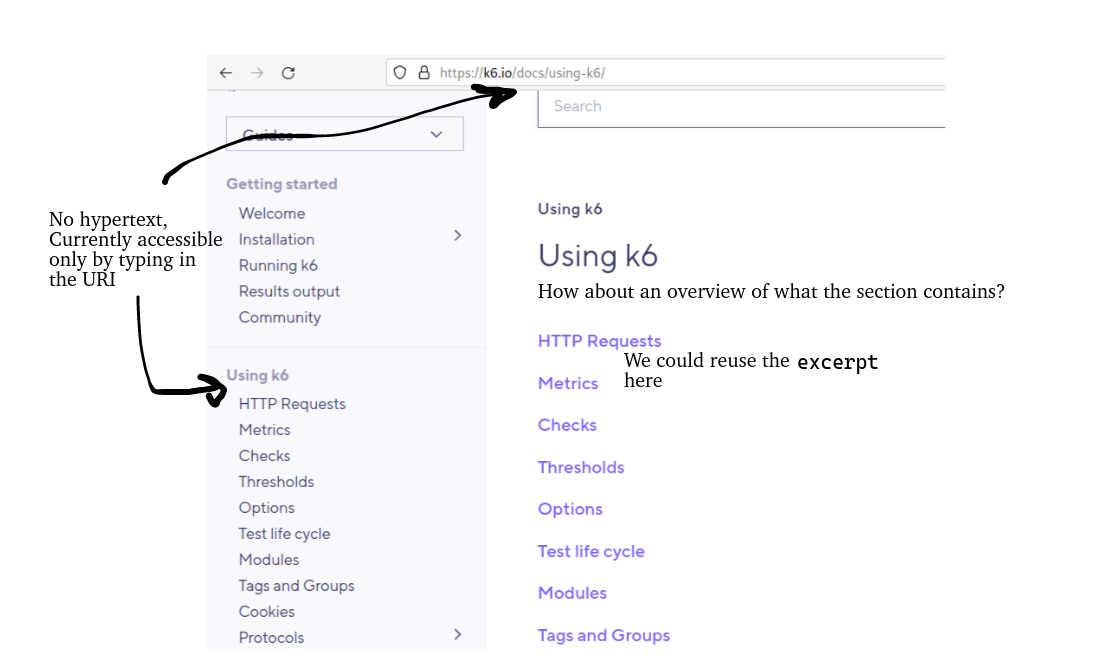Follow the HTTP Requests page link

(x=599, y=341)
